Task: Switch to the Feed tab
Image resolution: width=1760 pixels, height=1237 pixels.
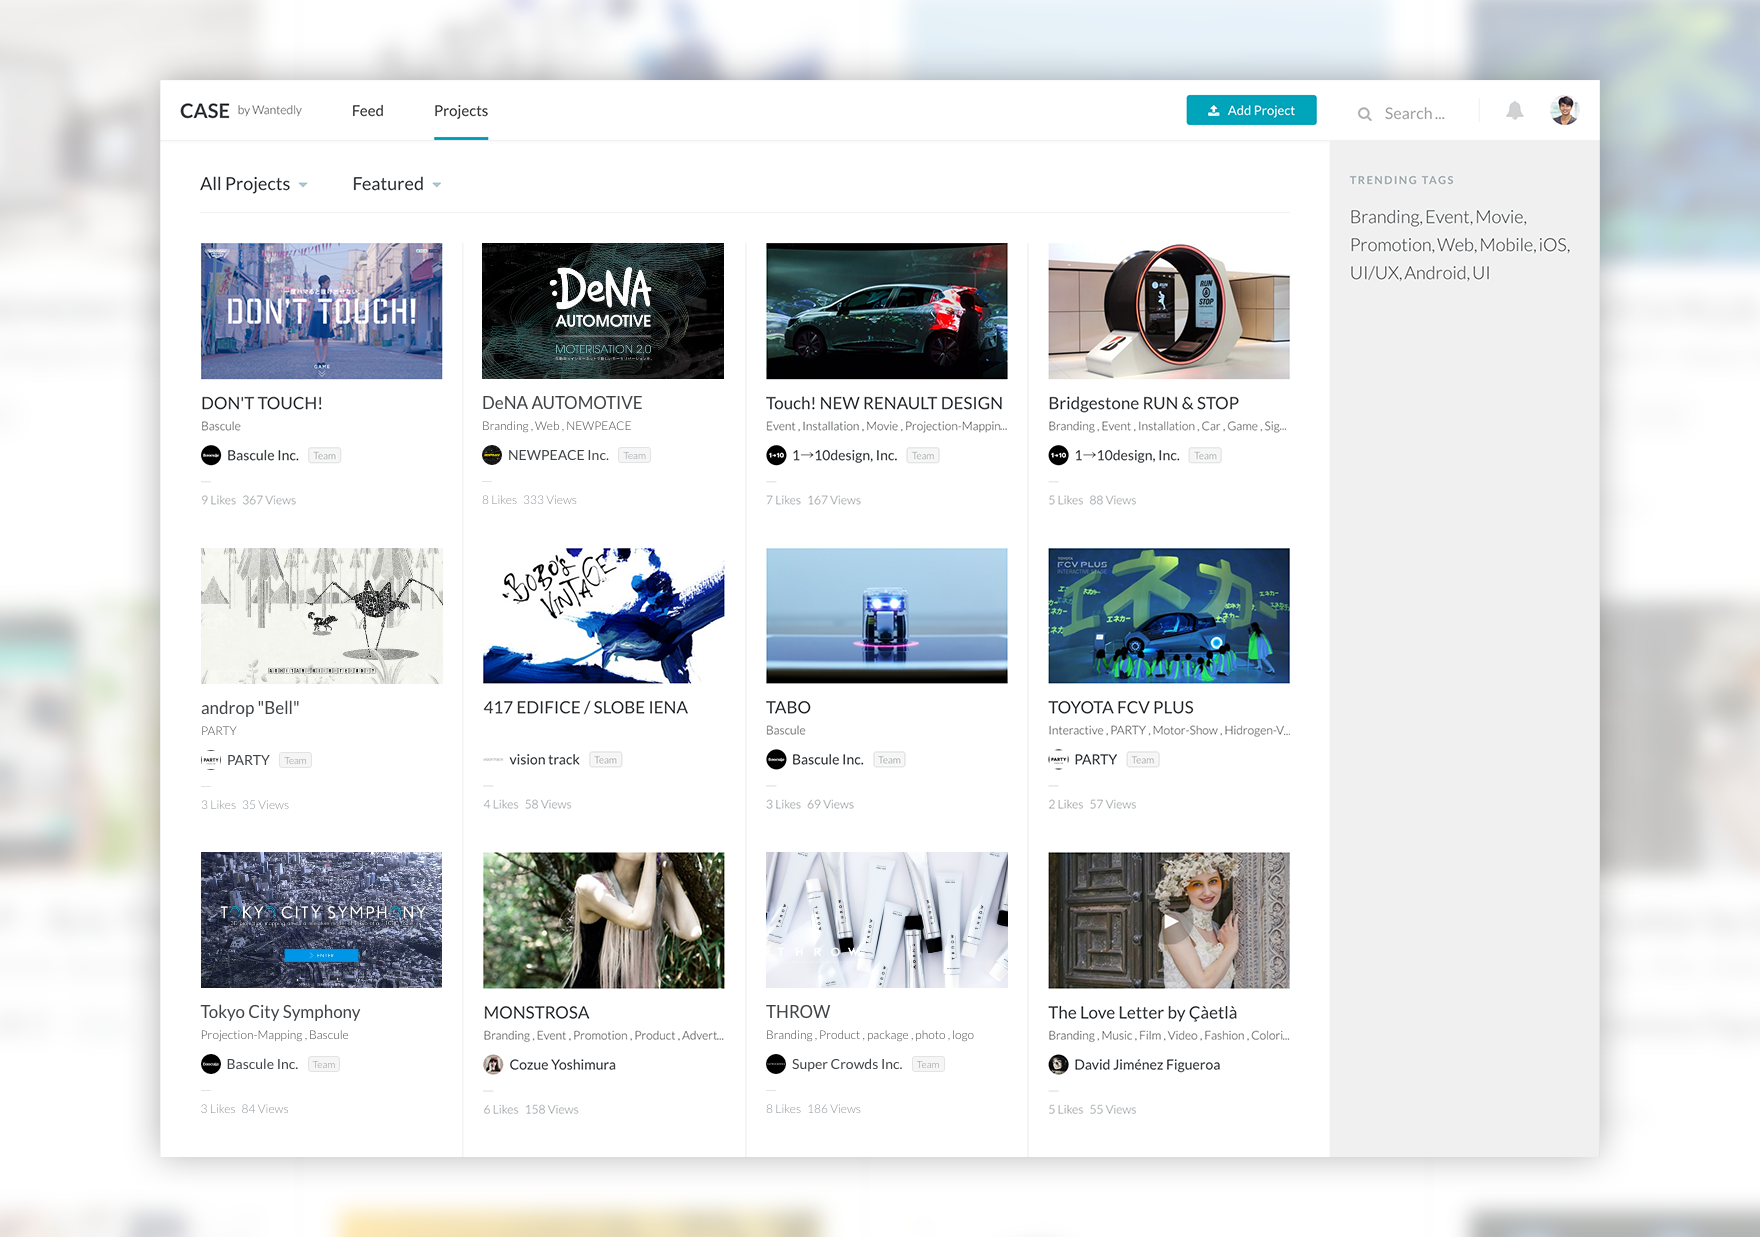Action: point(368,111)
